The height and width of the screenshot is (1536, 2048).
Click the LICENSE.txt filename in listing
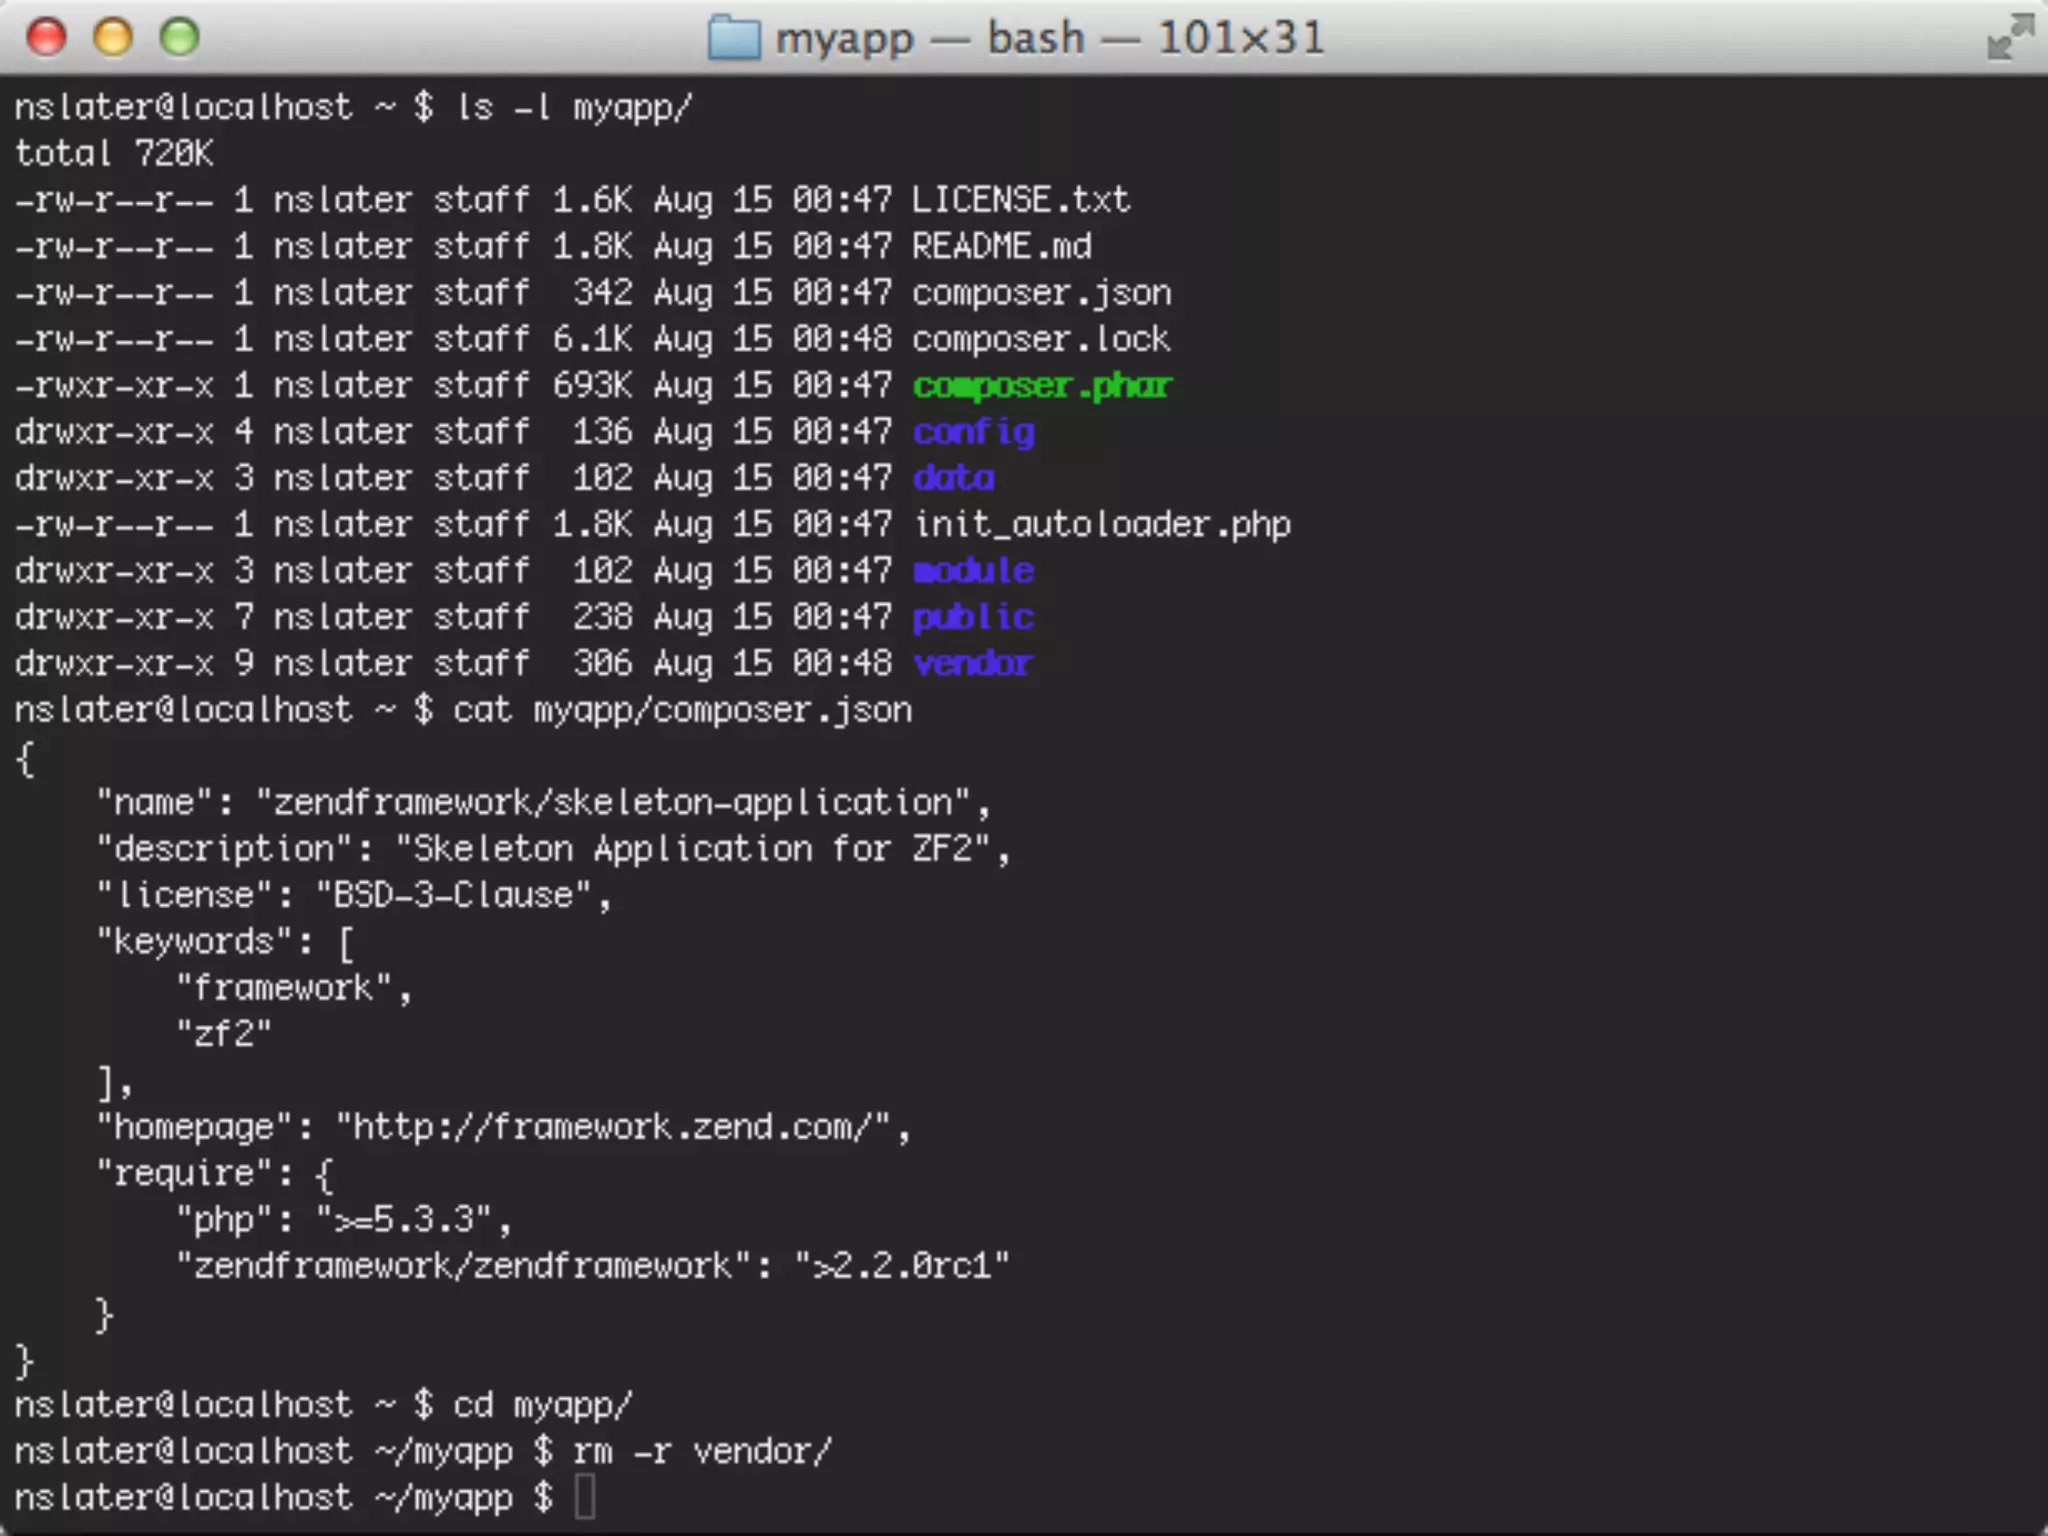pos(1021,200)
